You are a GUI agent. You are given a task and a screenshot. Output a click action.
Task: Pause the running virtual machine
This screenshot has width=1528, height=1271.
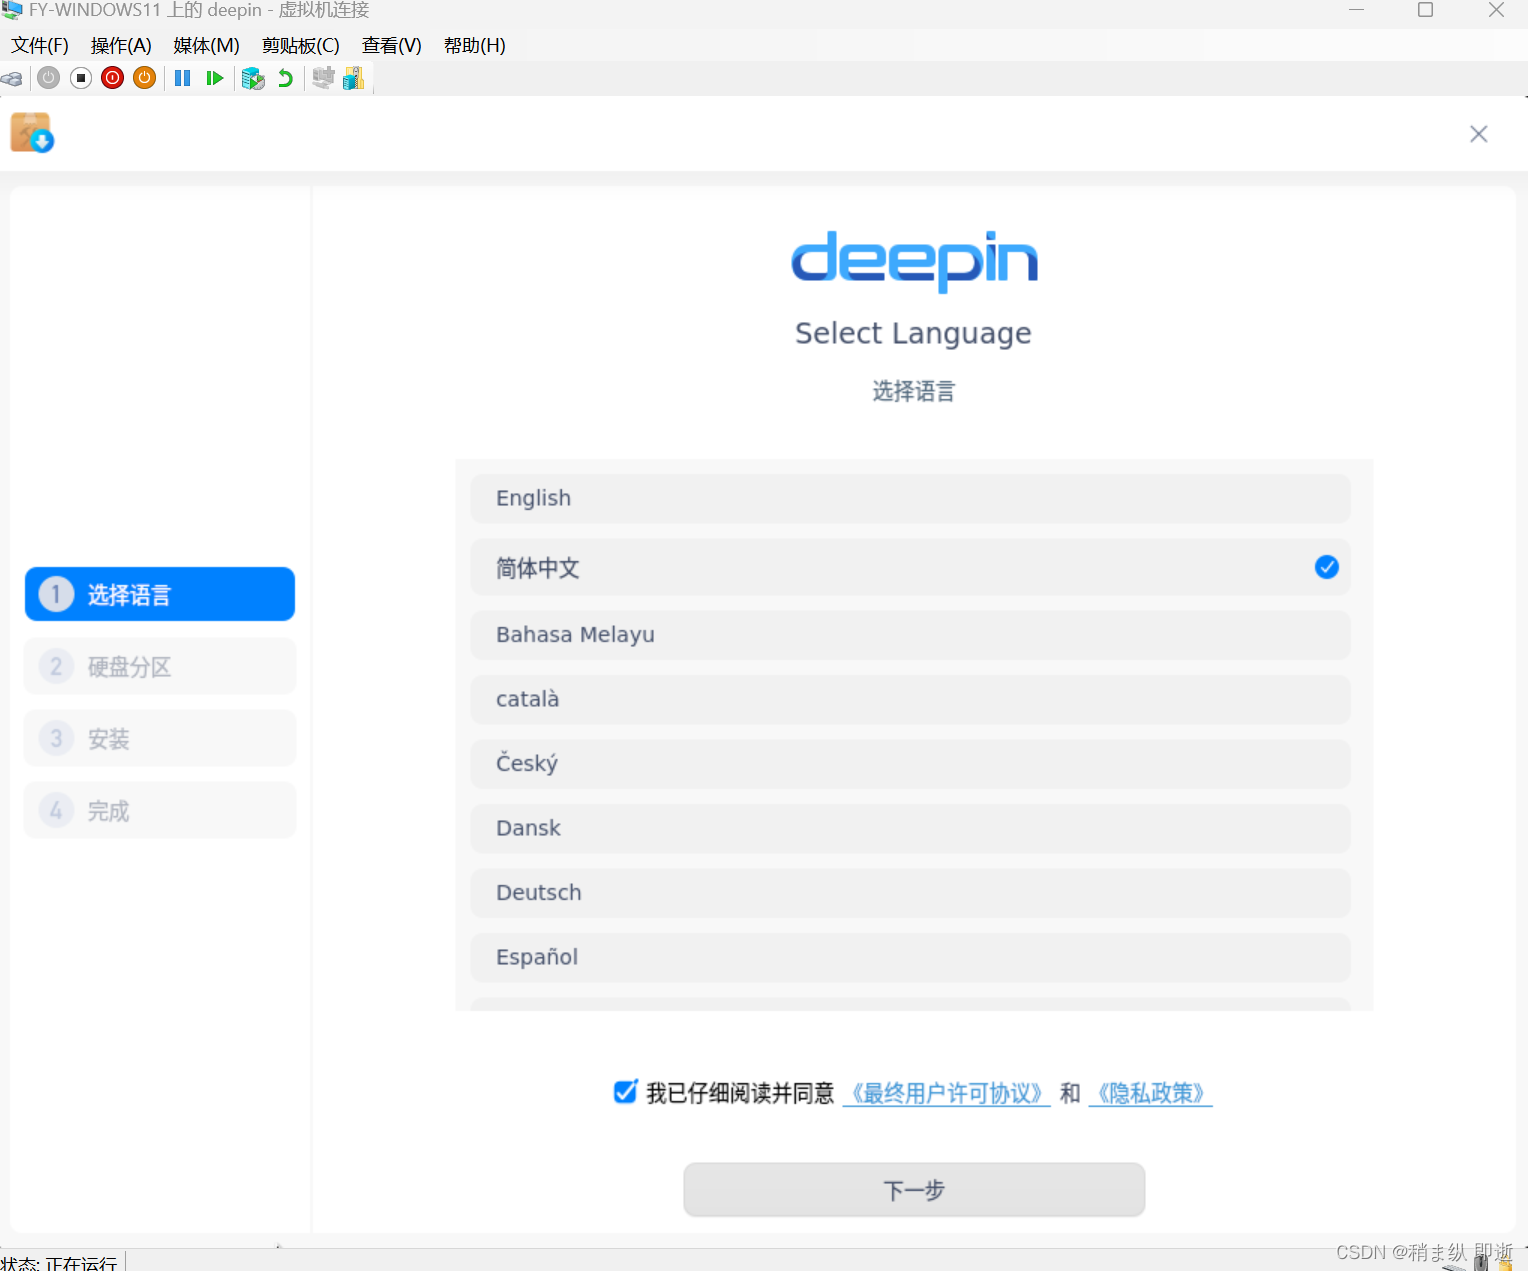click(182, 78)
